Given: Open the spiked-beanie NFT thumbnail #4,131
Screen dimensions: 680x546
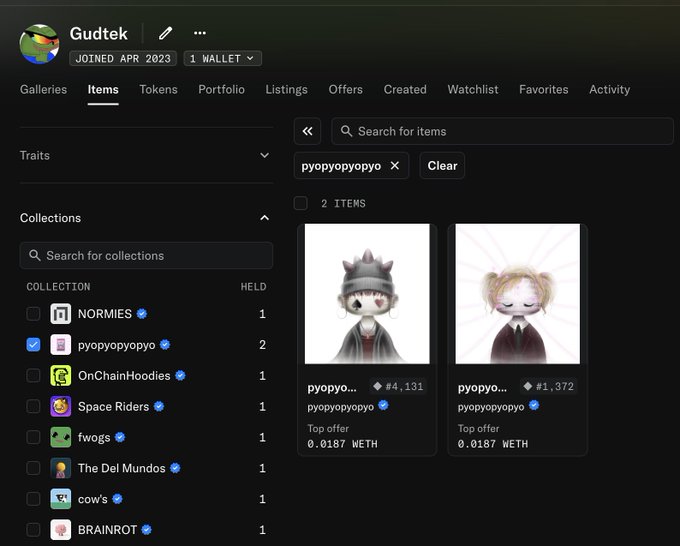Looking at the screenshot, I should (367, 294).
